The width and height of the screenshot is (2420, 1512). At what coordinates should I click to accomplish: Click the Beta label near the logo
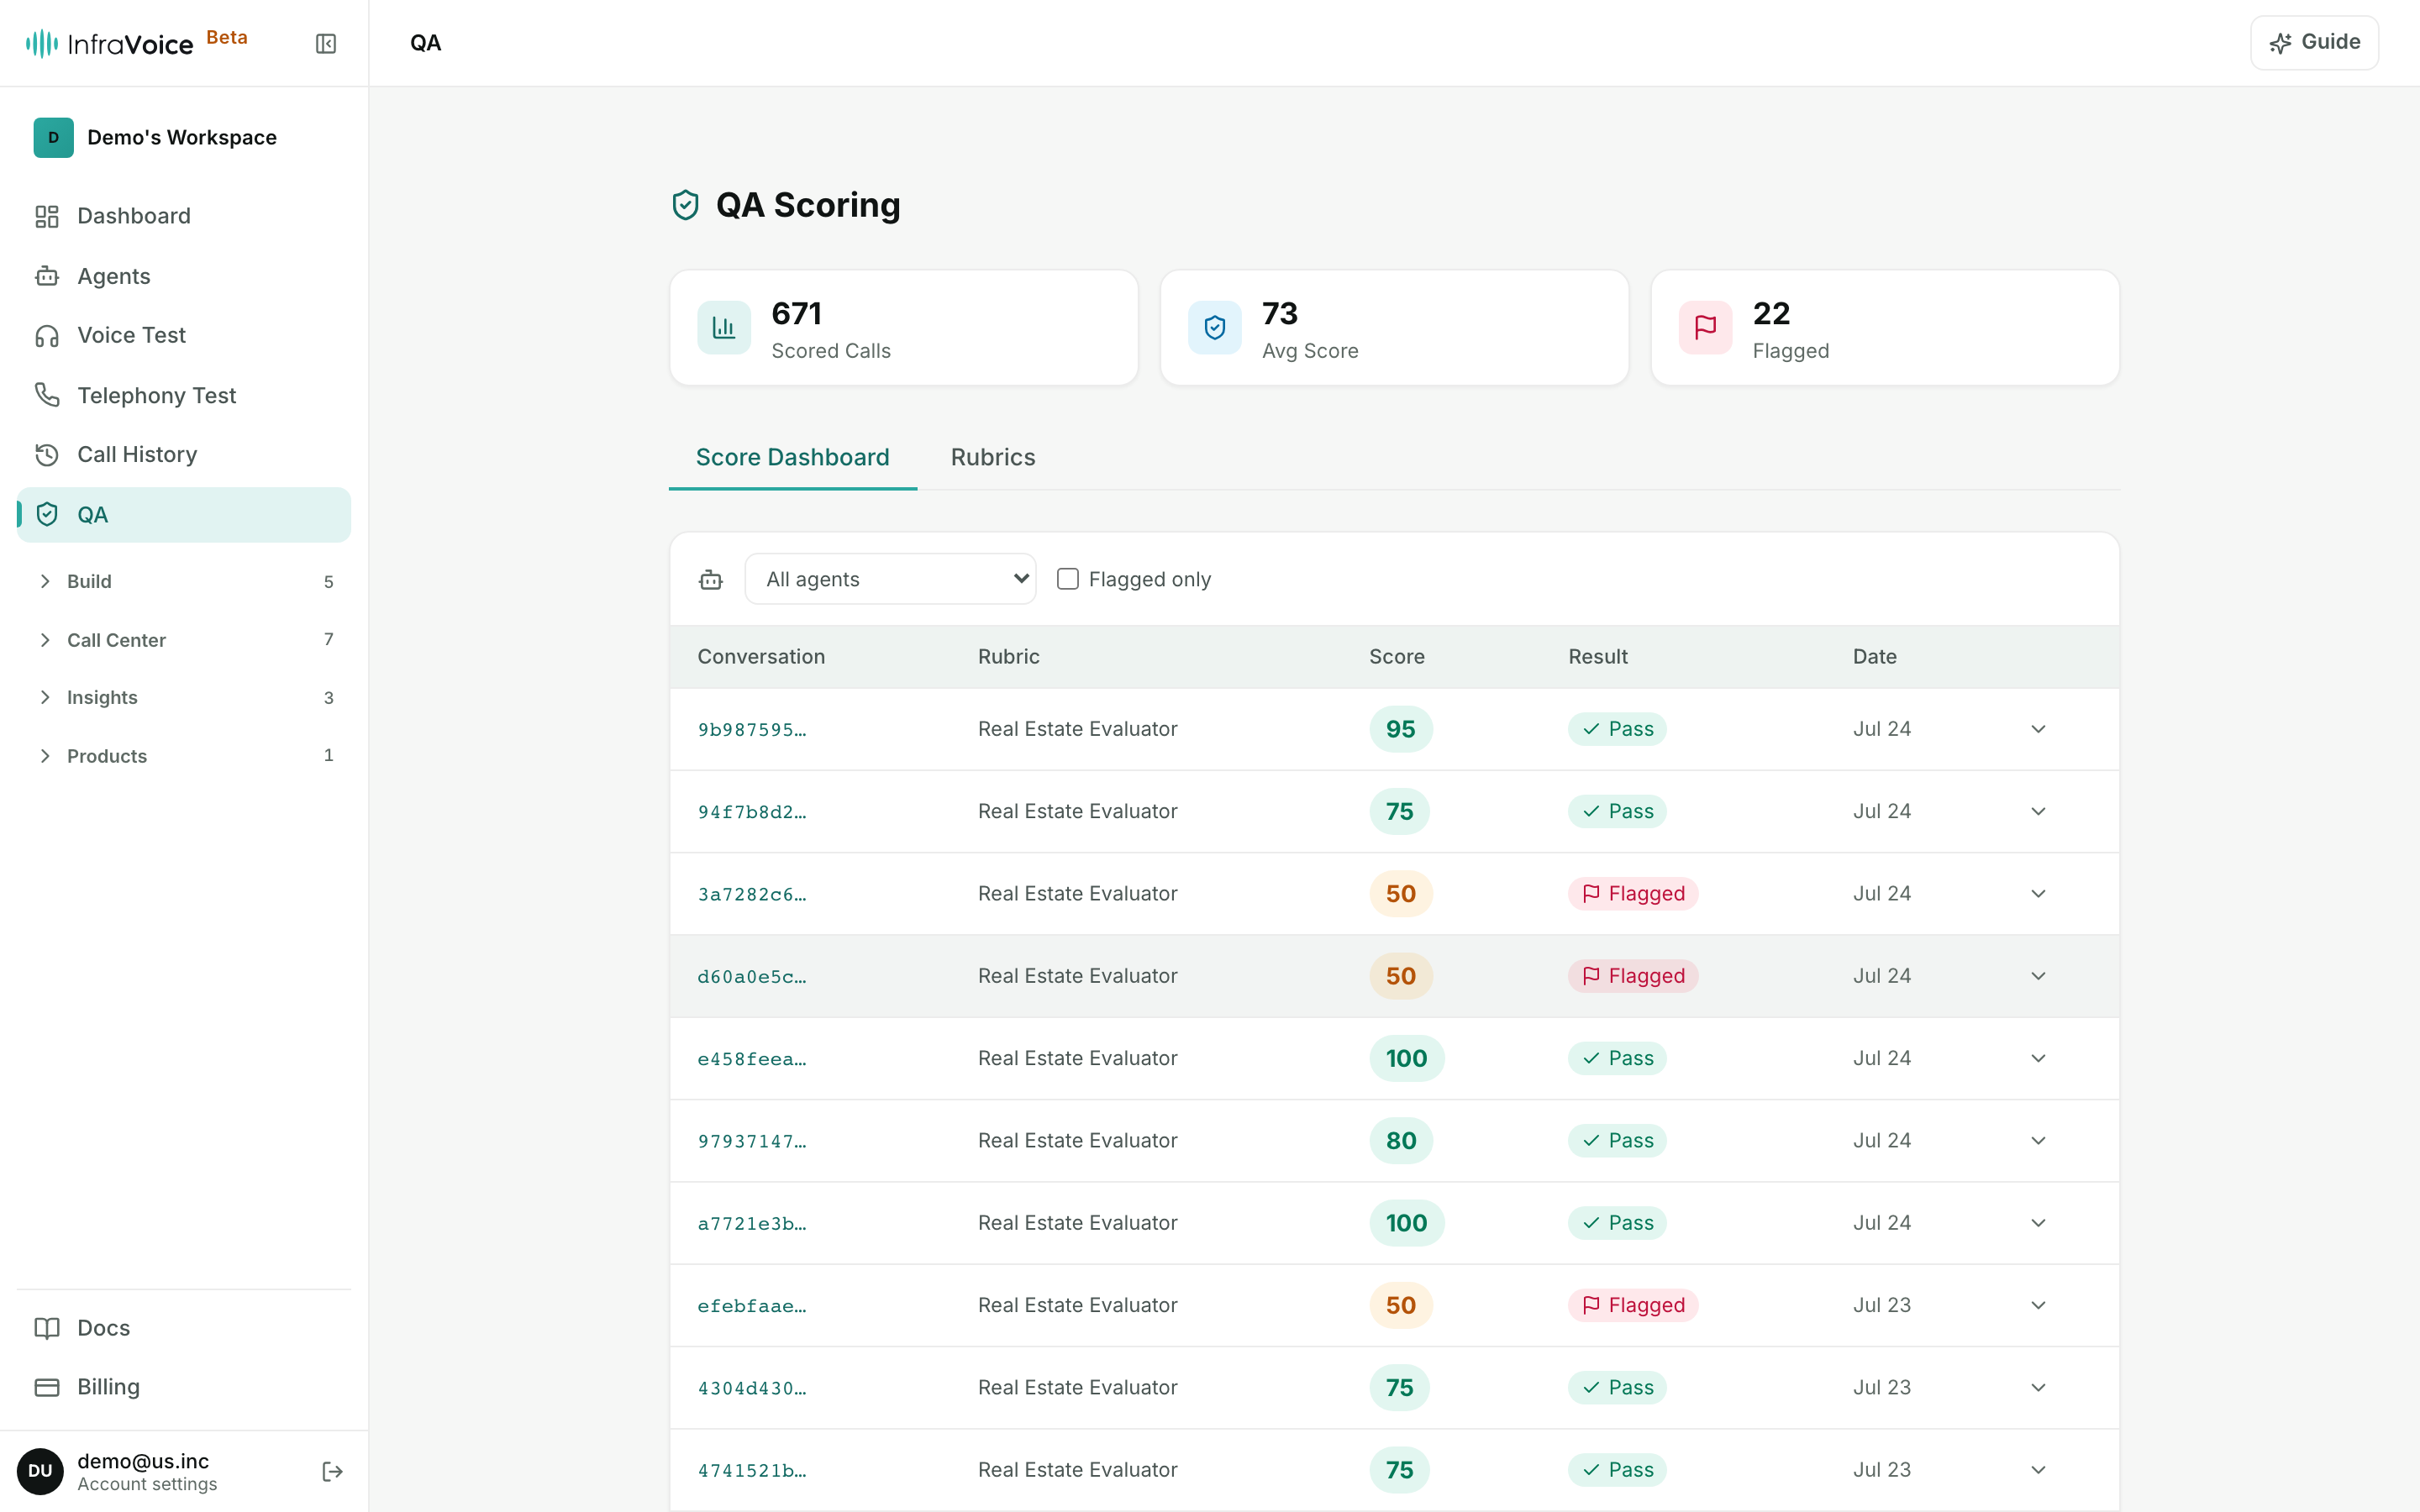point(227,37)
